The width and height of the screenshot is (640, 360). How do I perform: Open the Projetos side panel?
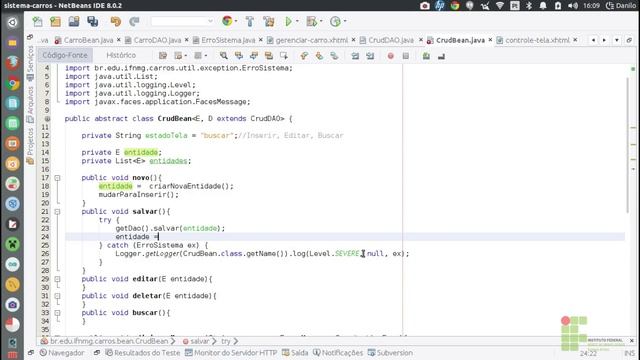(30, 145)
